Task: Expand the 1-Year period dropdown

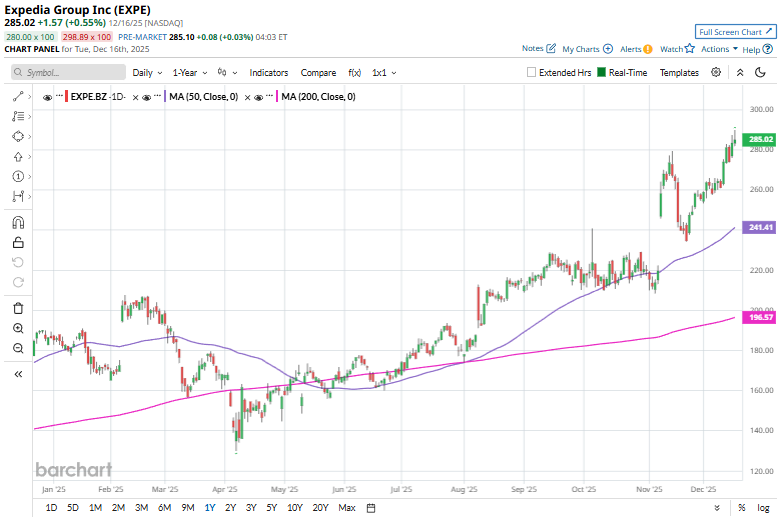Action: pyautogui.click(x=188, y=73)
